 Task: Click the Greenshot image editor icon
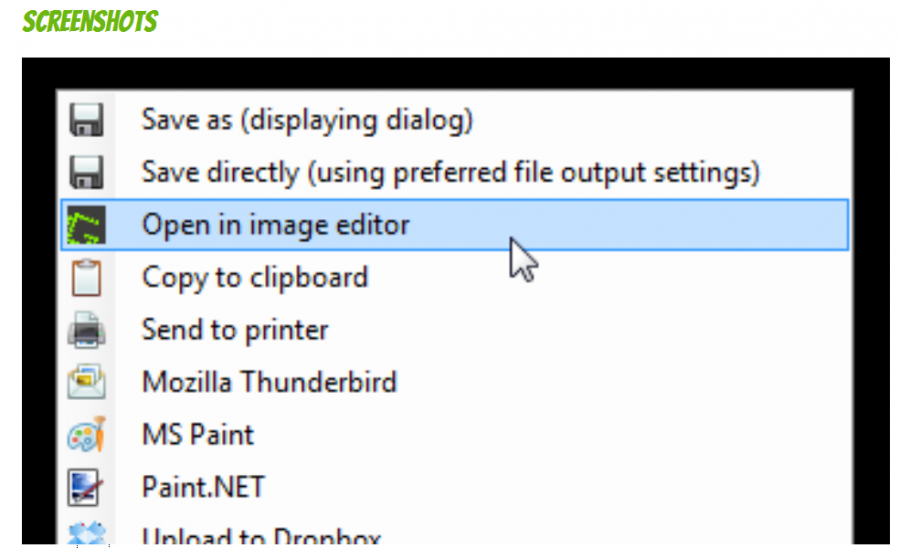click(87, 224)
